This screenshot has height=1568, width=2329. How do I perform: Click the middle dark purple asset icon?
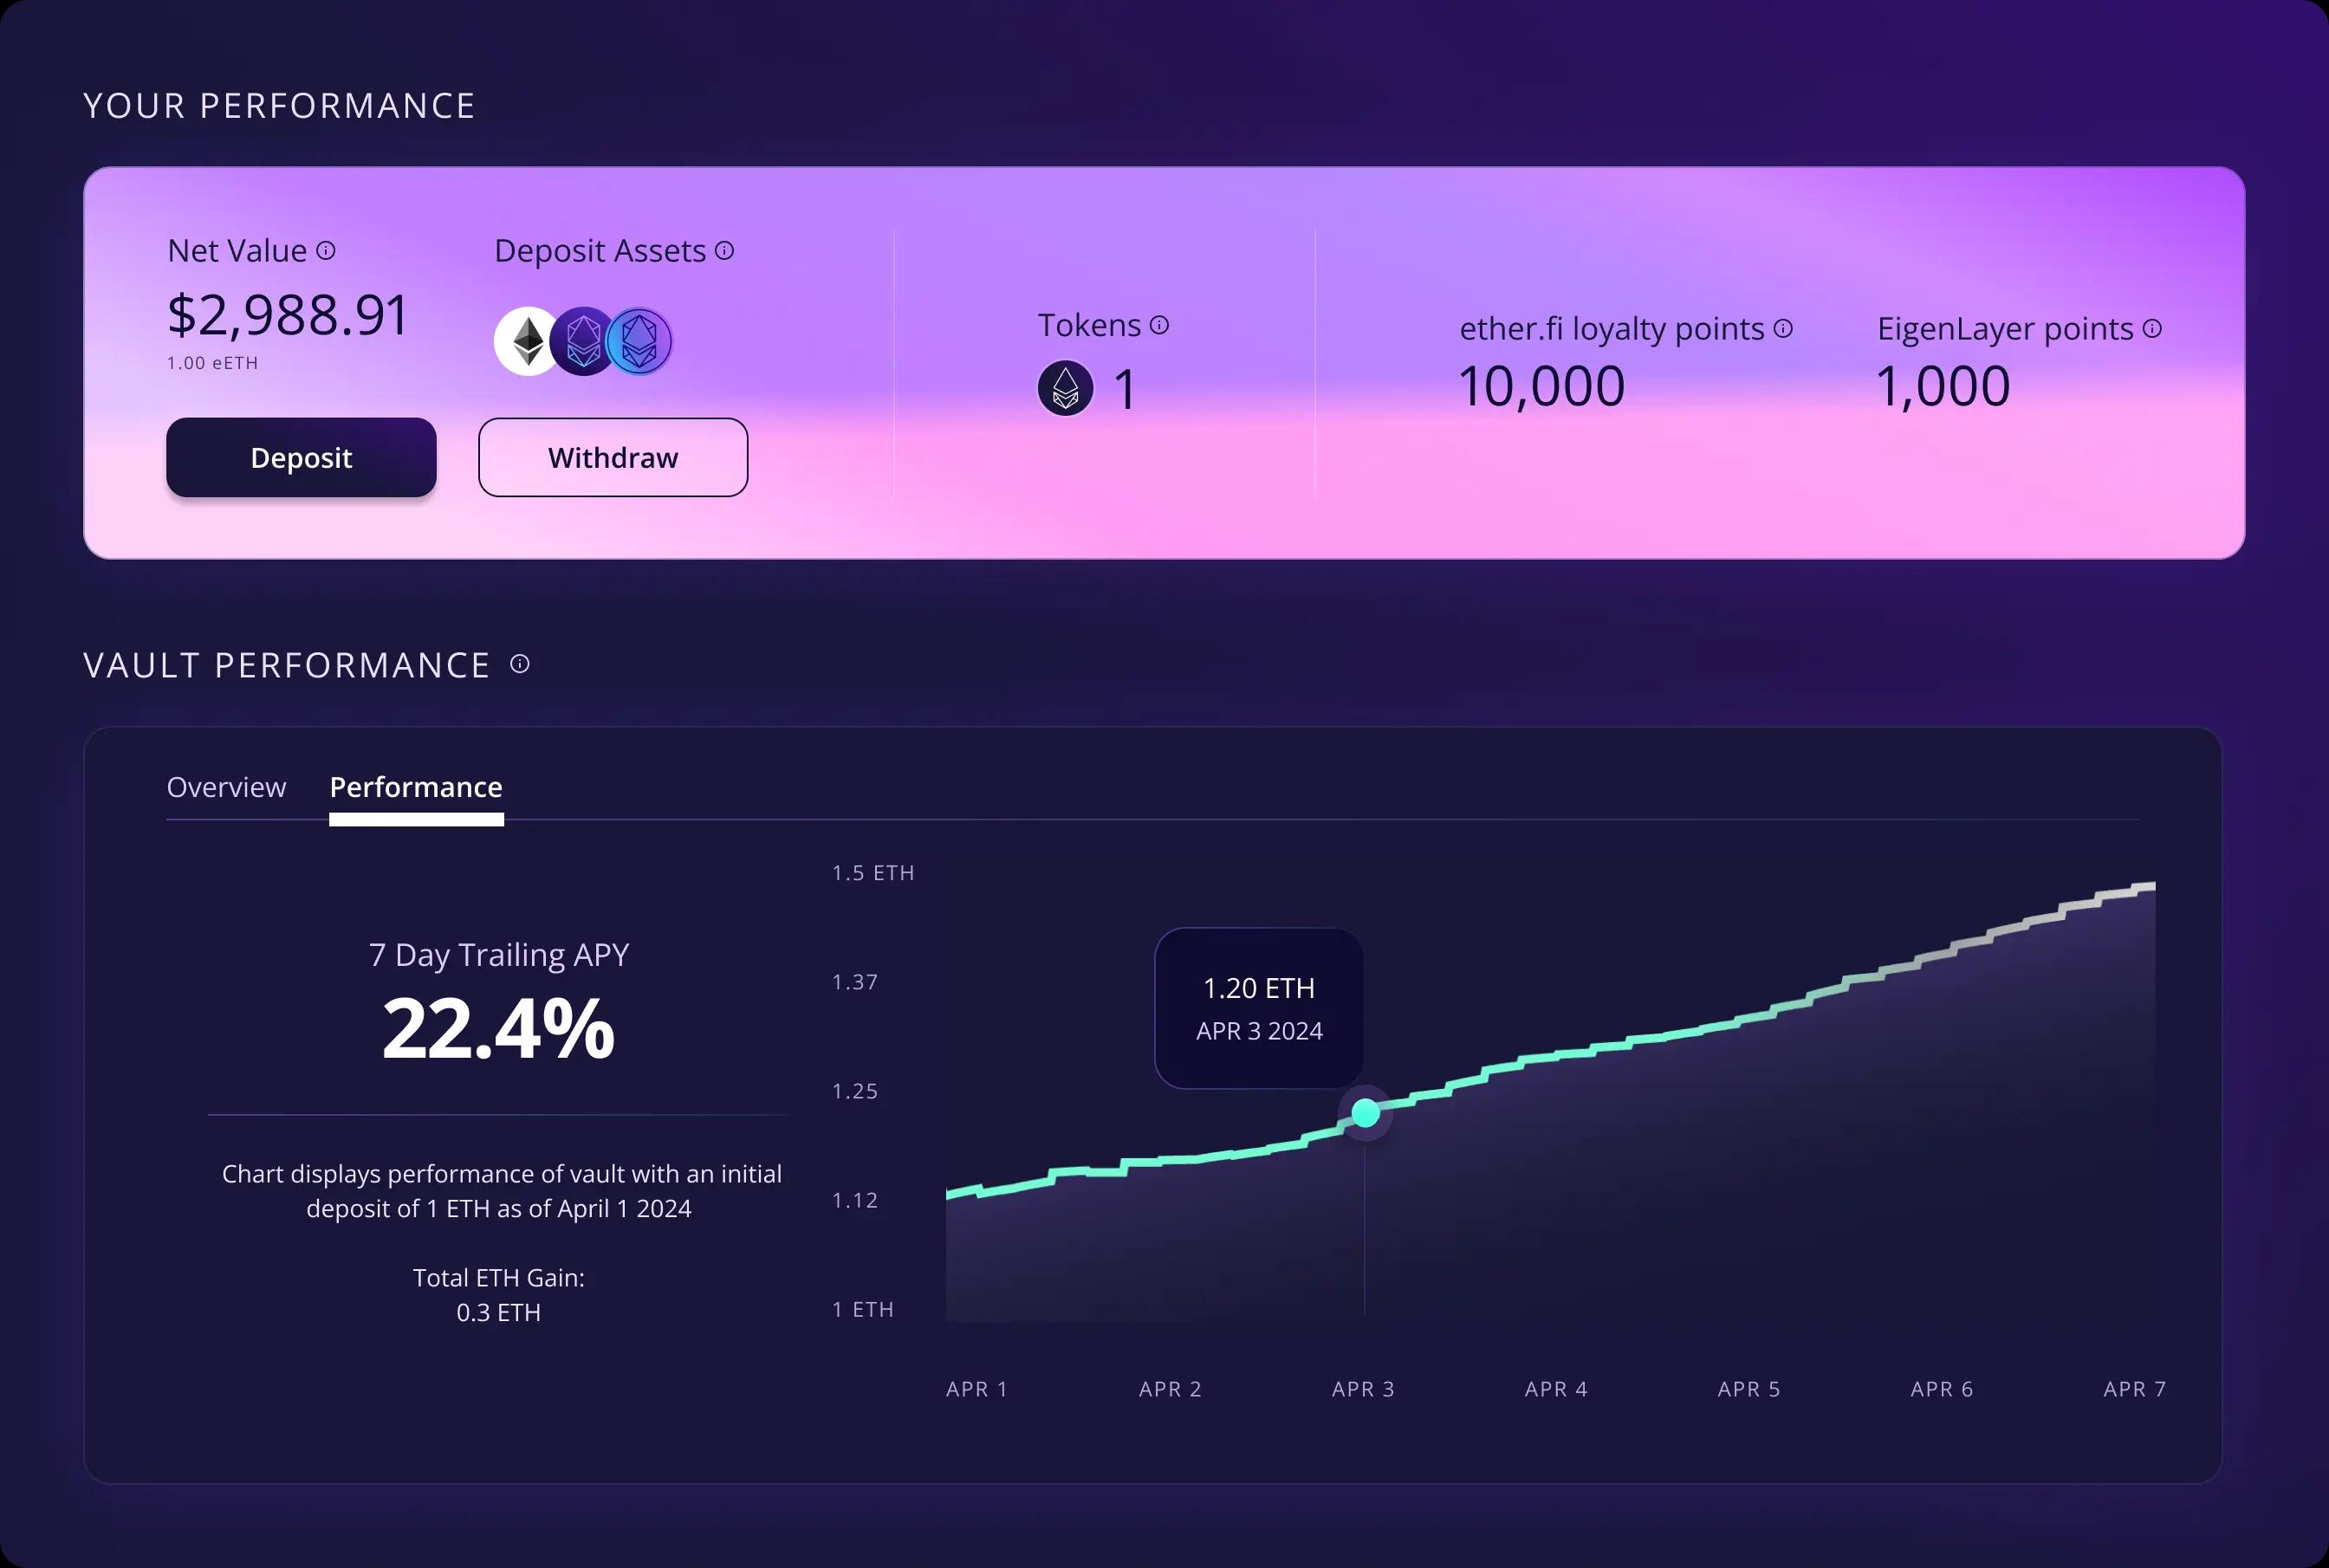click(582, 342)
